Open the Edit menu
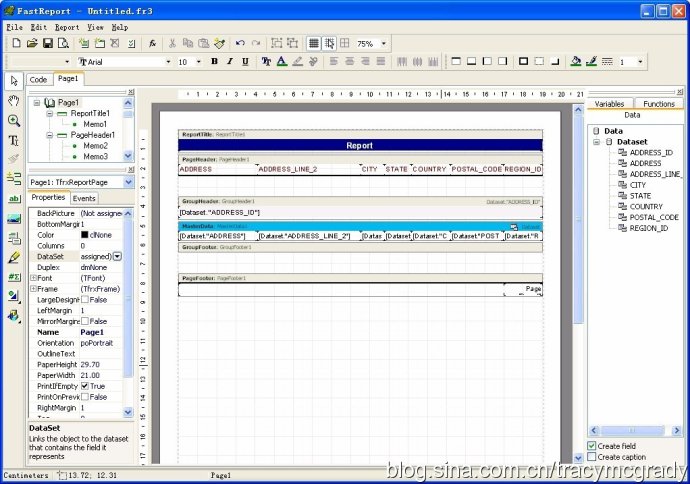Screen dimensions: 690x484 39,27
